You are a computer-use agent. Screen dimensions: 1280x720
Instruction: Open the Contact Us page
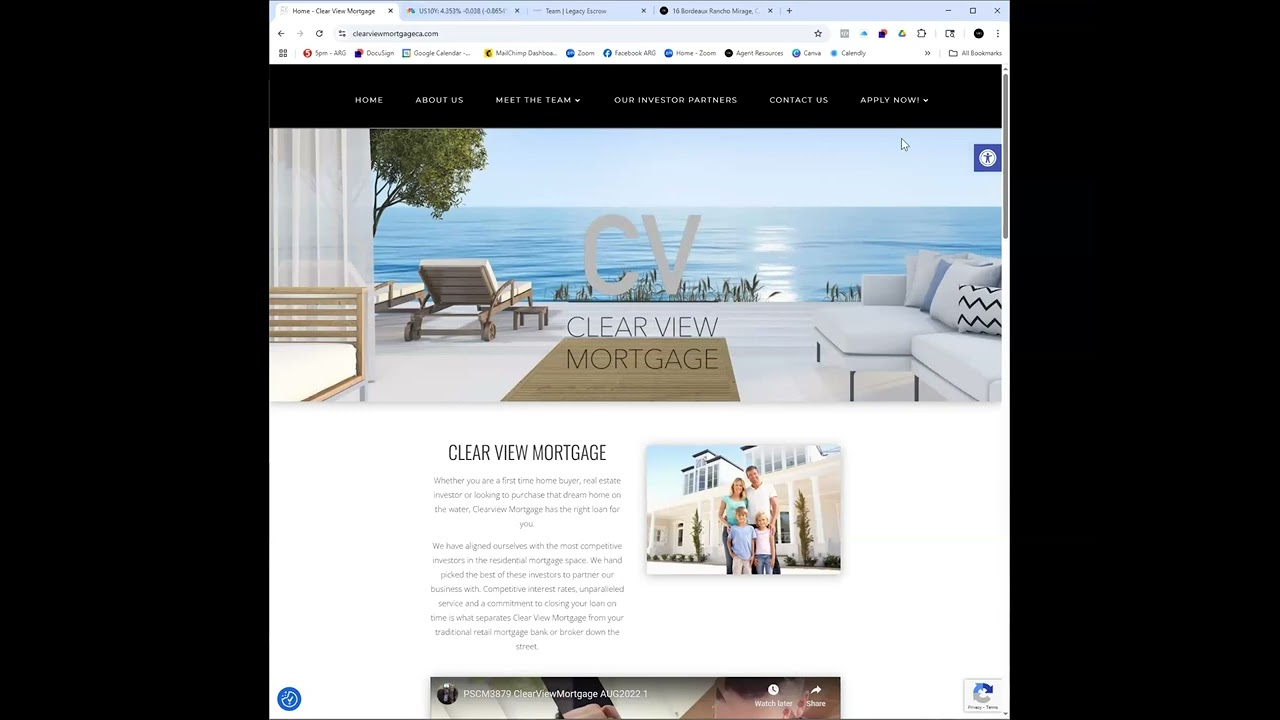click(798, 100)
